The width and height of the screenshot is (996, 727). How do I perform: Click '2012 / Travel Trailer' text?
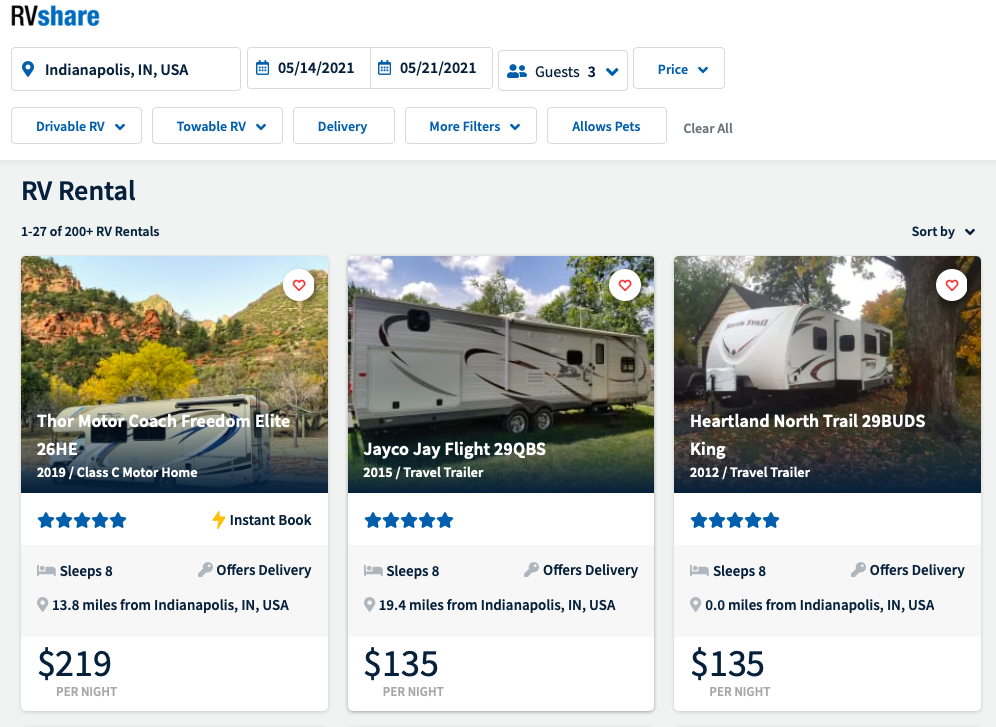[750, 472]
